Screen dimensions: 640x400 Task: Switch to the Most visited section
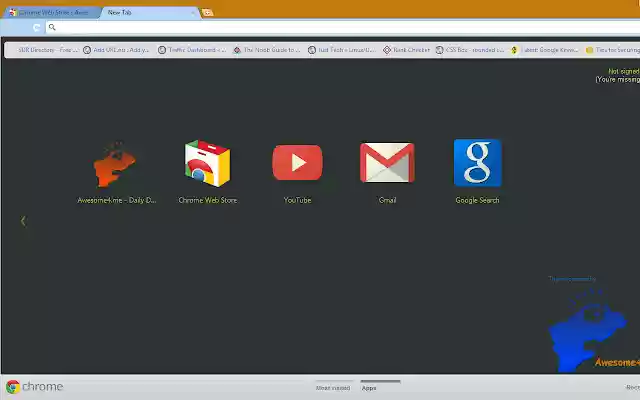[x=333, y=388]
